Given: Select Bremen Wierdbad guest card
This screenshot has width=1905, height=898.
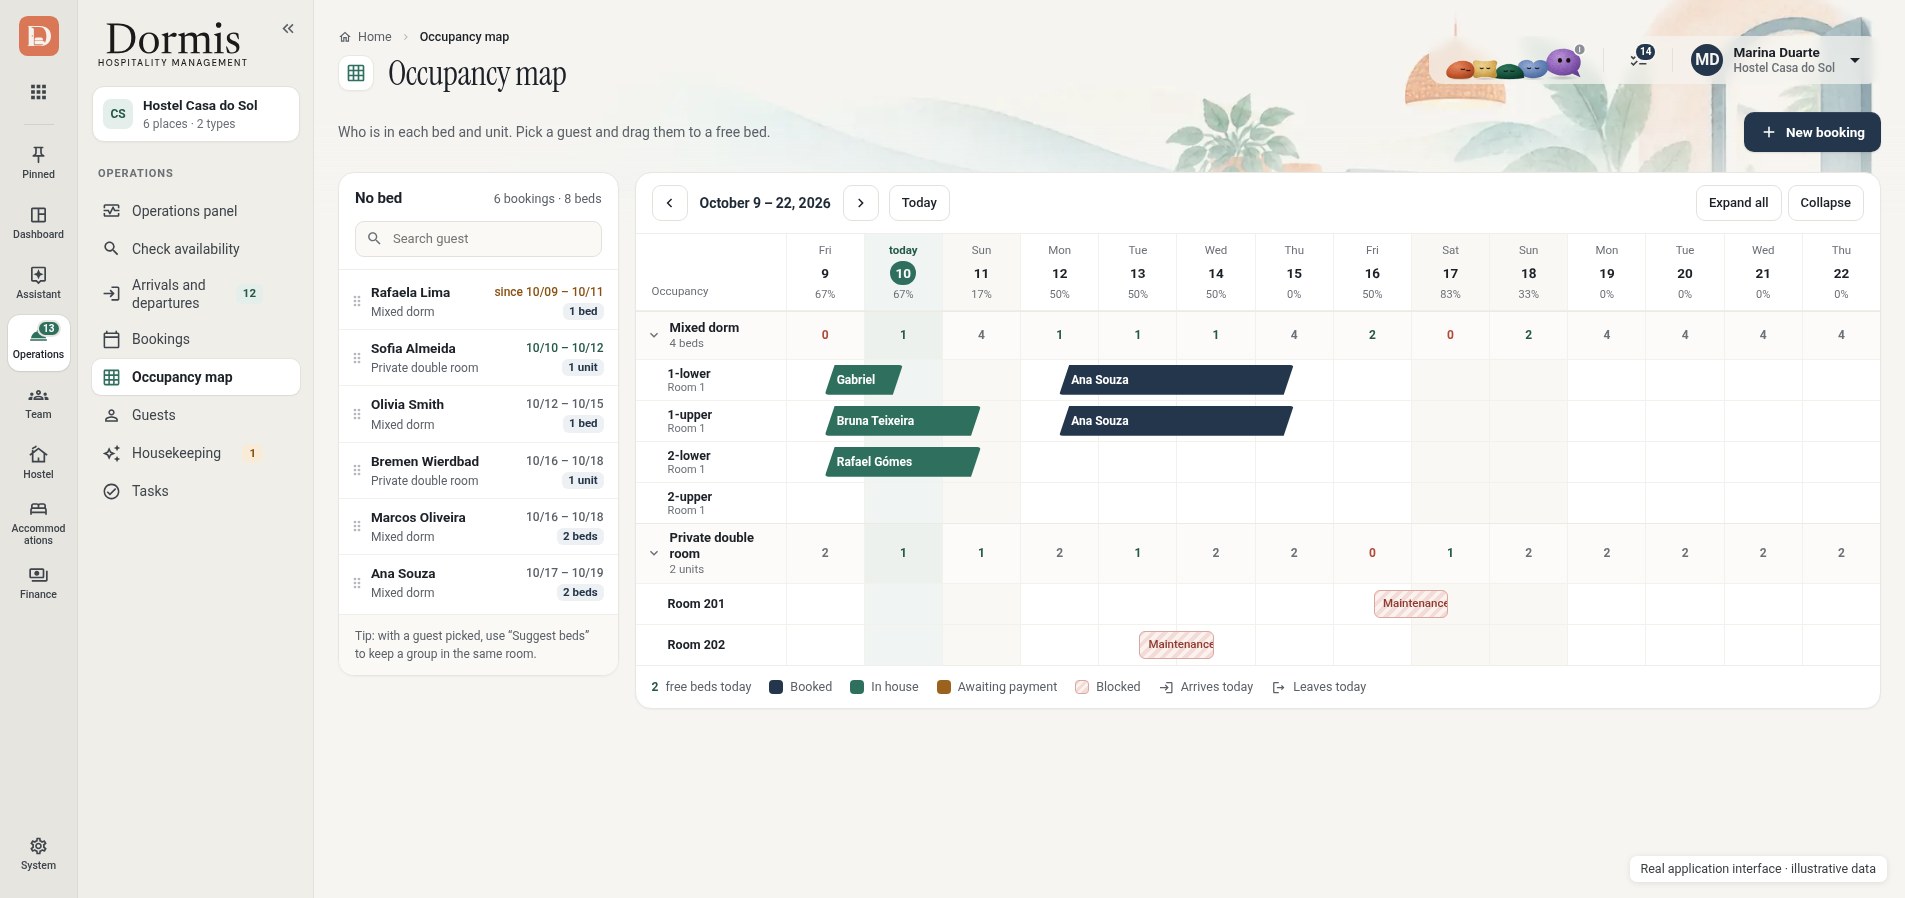Looking at the screenshot, I should click(x=478, y=470).
